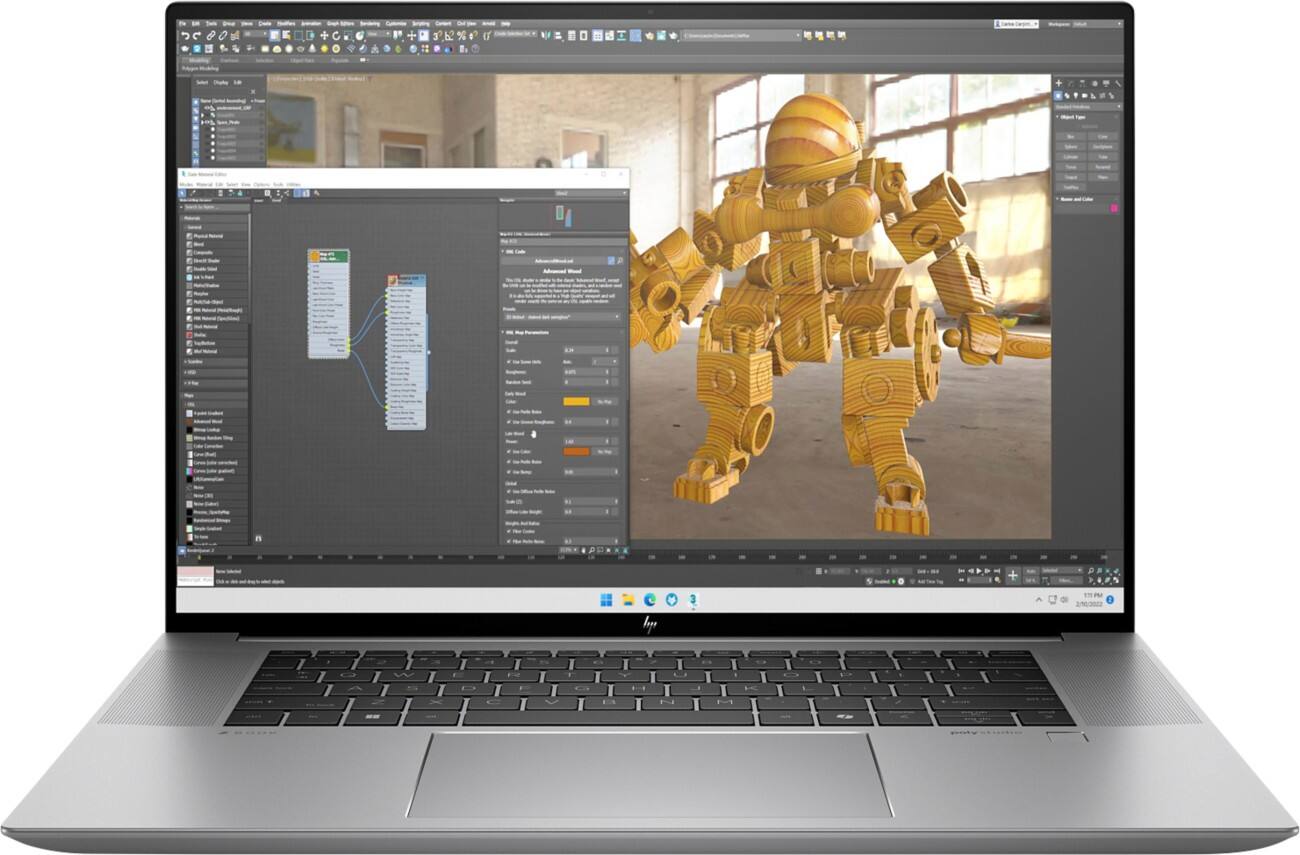
Task: Toggle Use Diffuse Perlin Noise checkbox
Action: click(509, 491)
